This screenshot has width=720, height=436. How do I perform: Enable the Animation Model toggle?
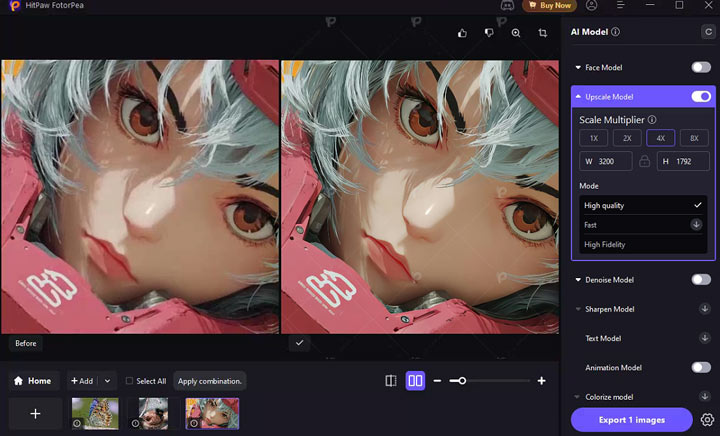701,367
